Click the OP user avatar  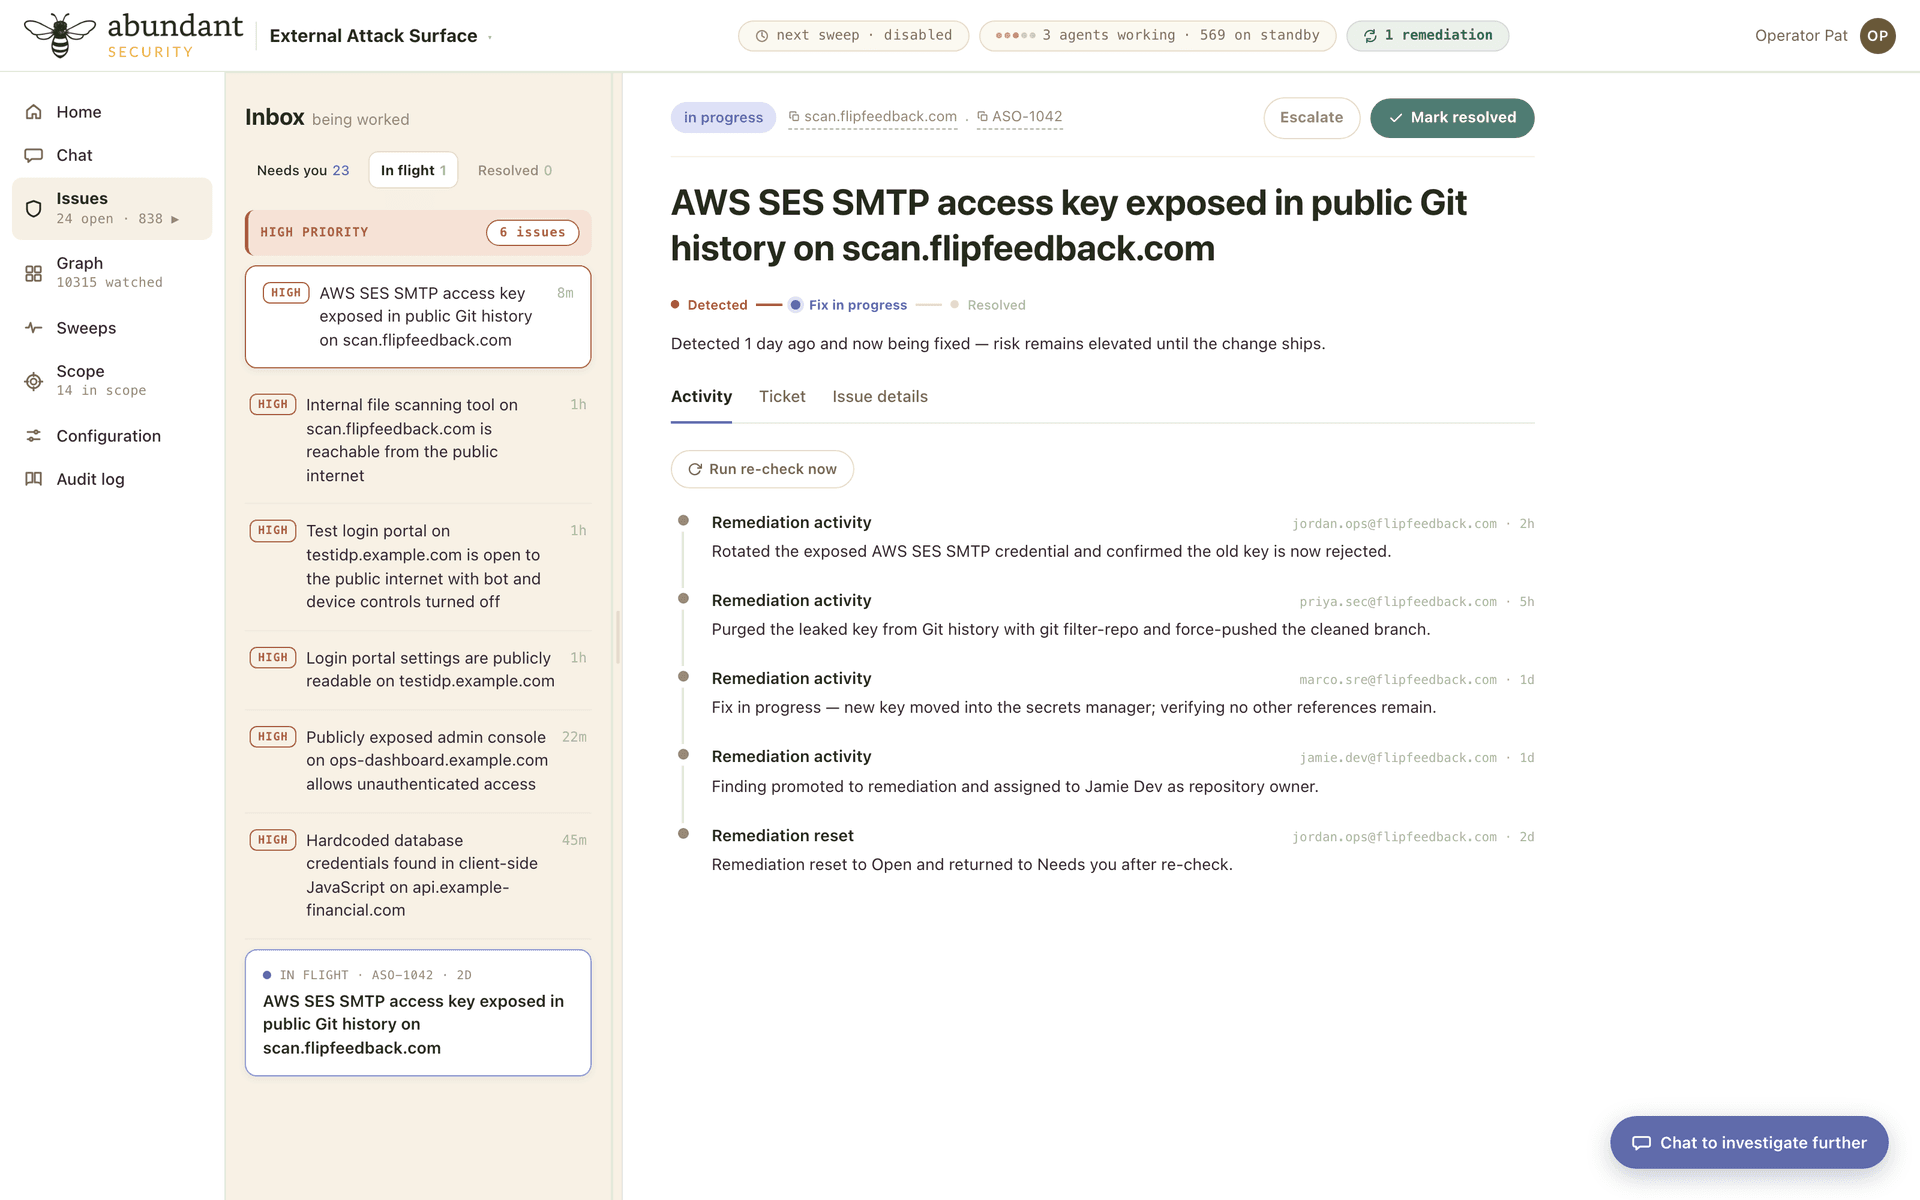click(1877, 36)
